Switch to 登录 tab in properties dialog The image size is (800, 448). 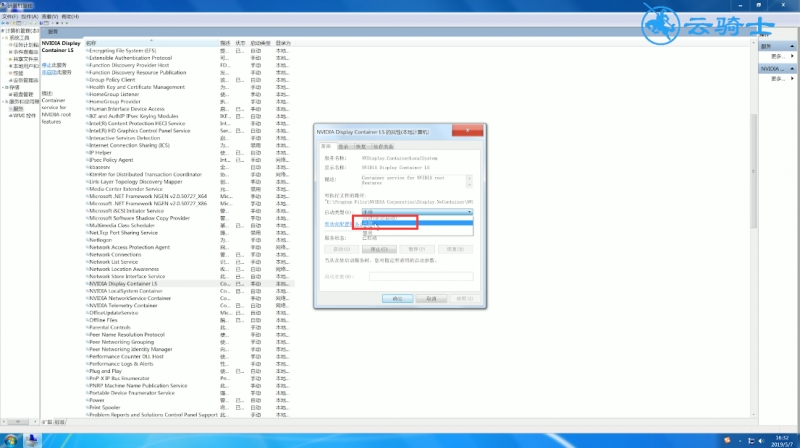click(x=343, y=146)
